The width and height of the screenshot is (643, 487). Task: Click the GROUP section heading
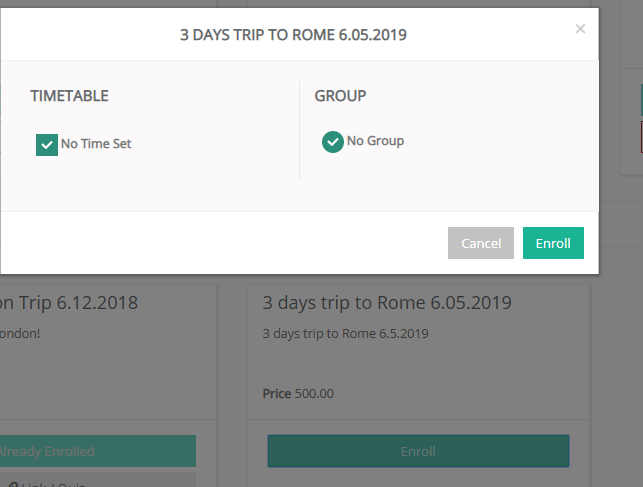(x=340, y=96)
